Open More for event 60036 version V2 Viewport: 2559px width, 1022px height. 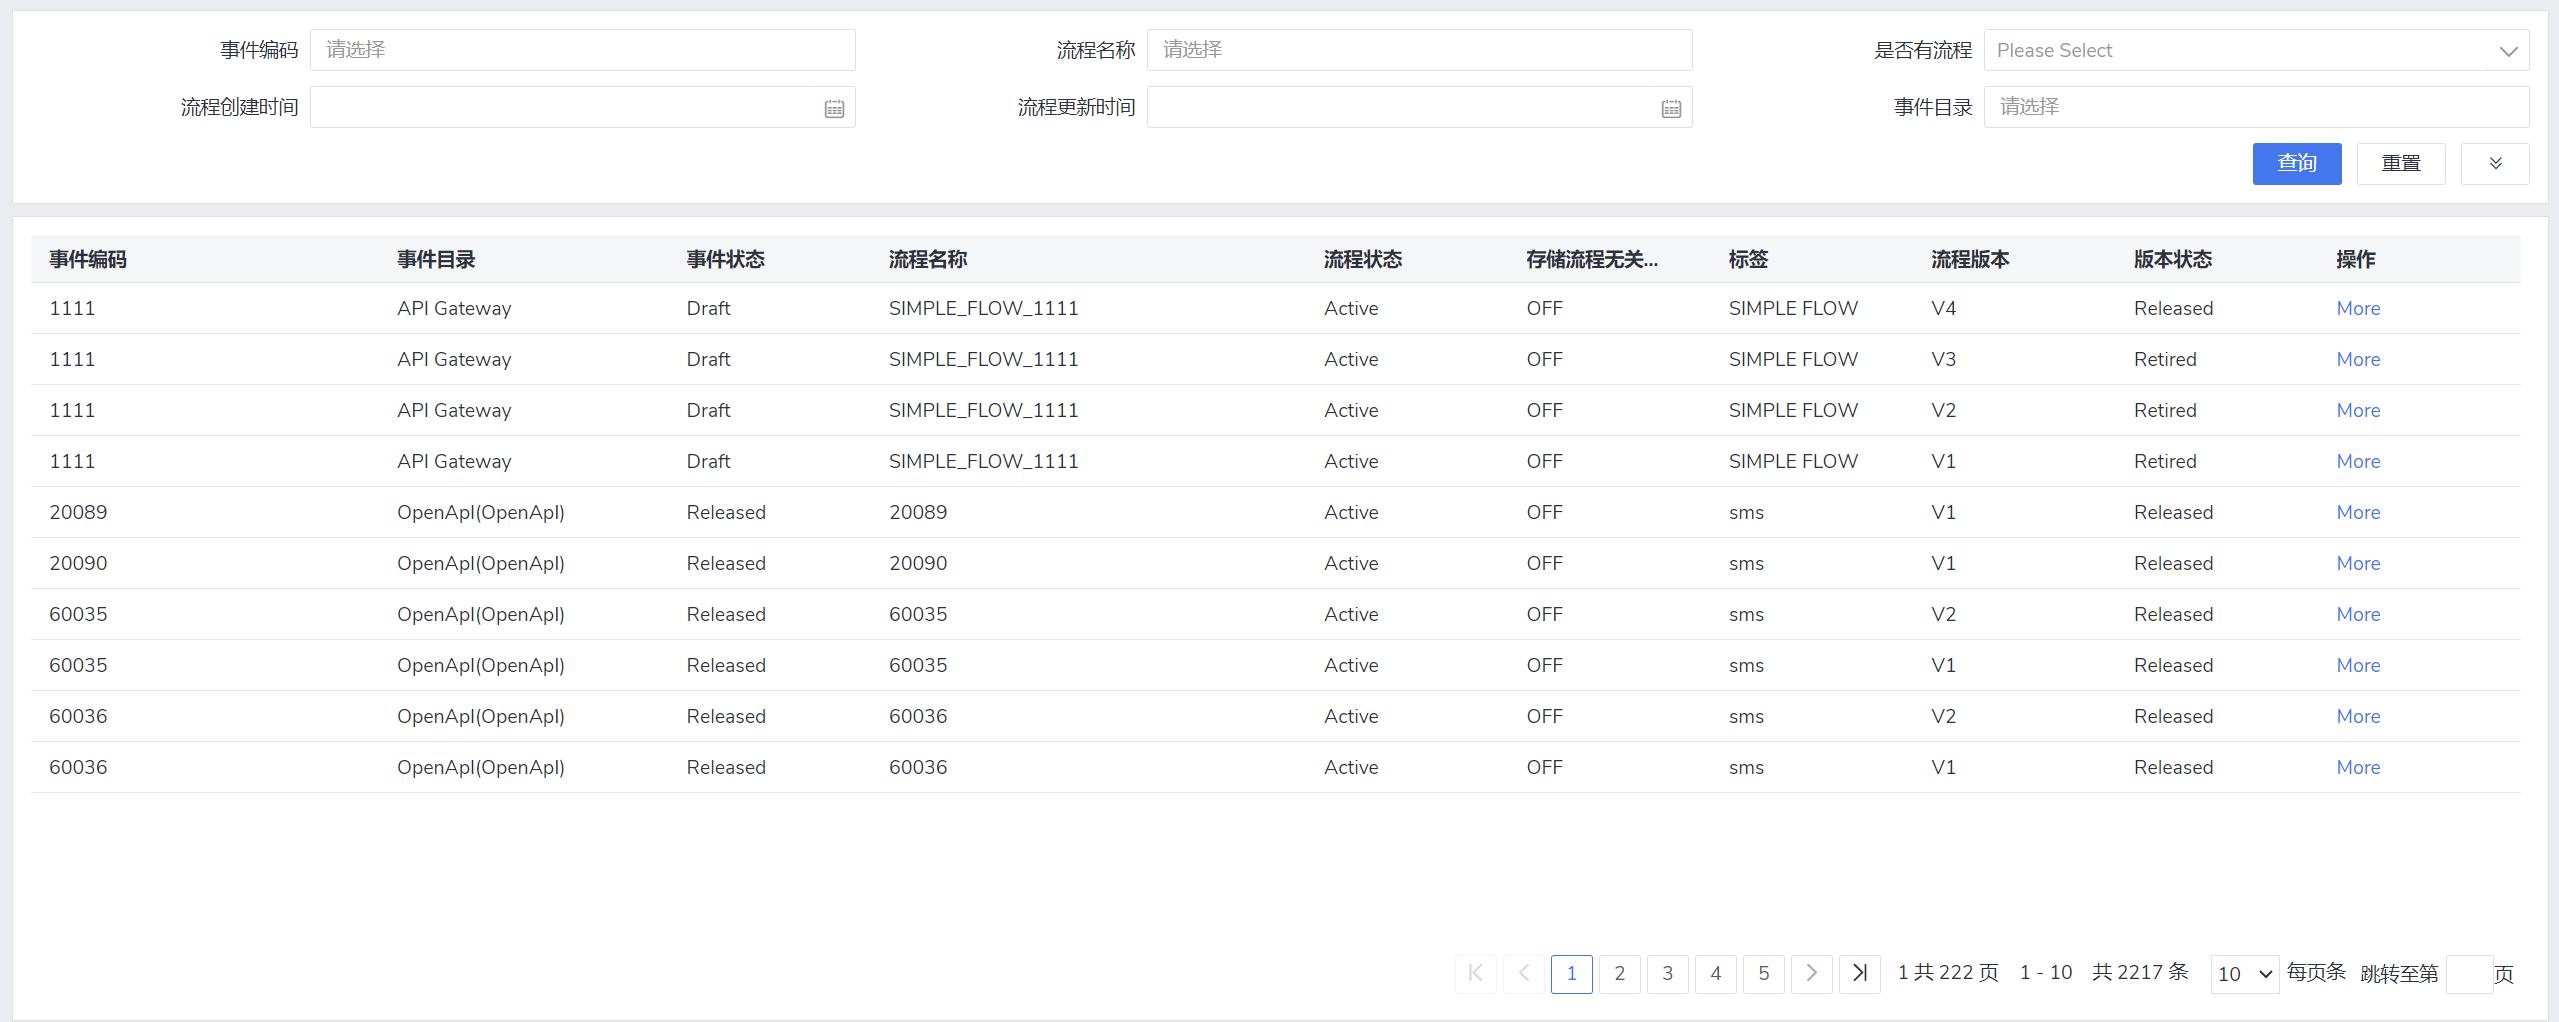2358,716
